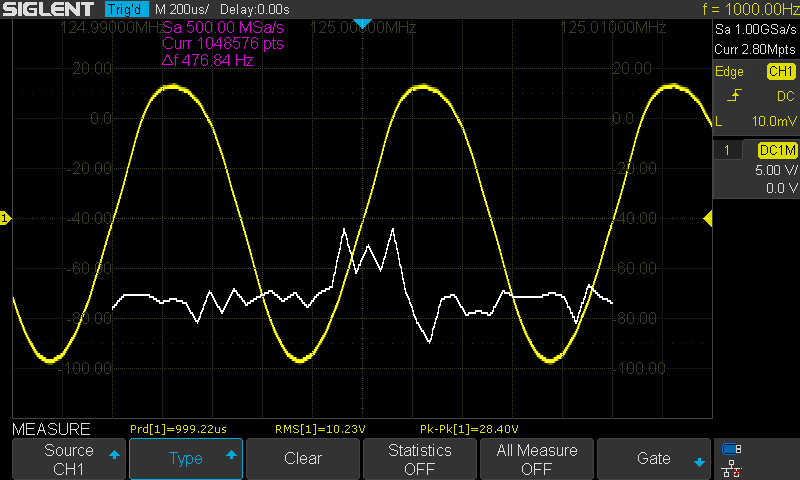Click the USB drive status icon
The width and height of the screenshot is (800, 480).
[732, 448]
